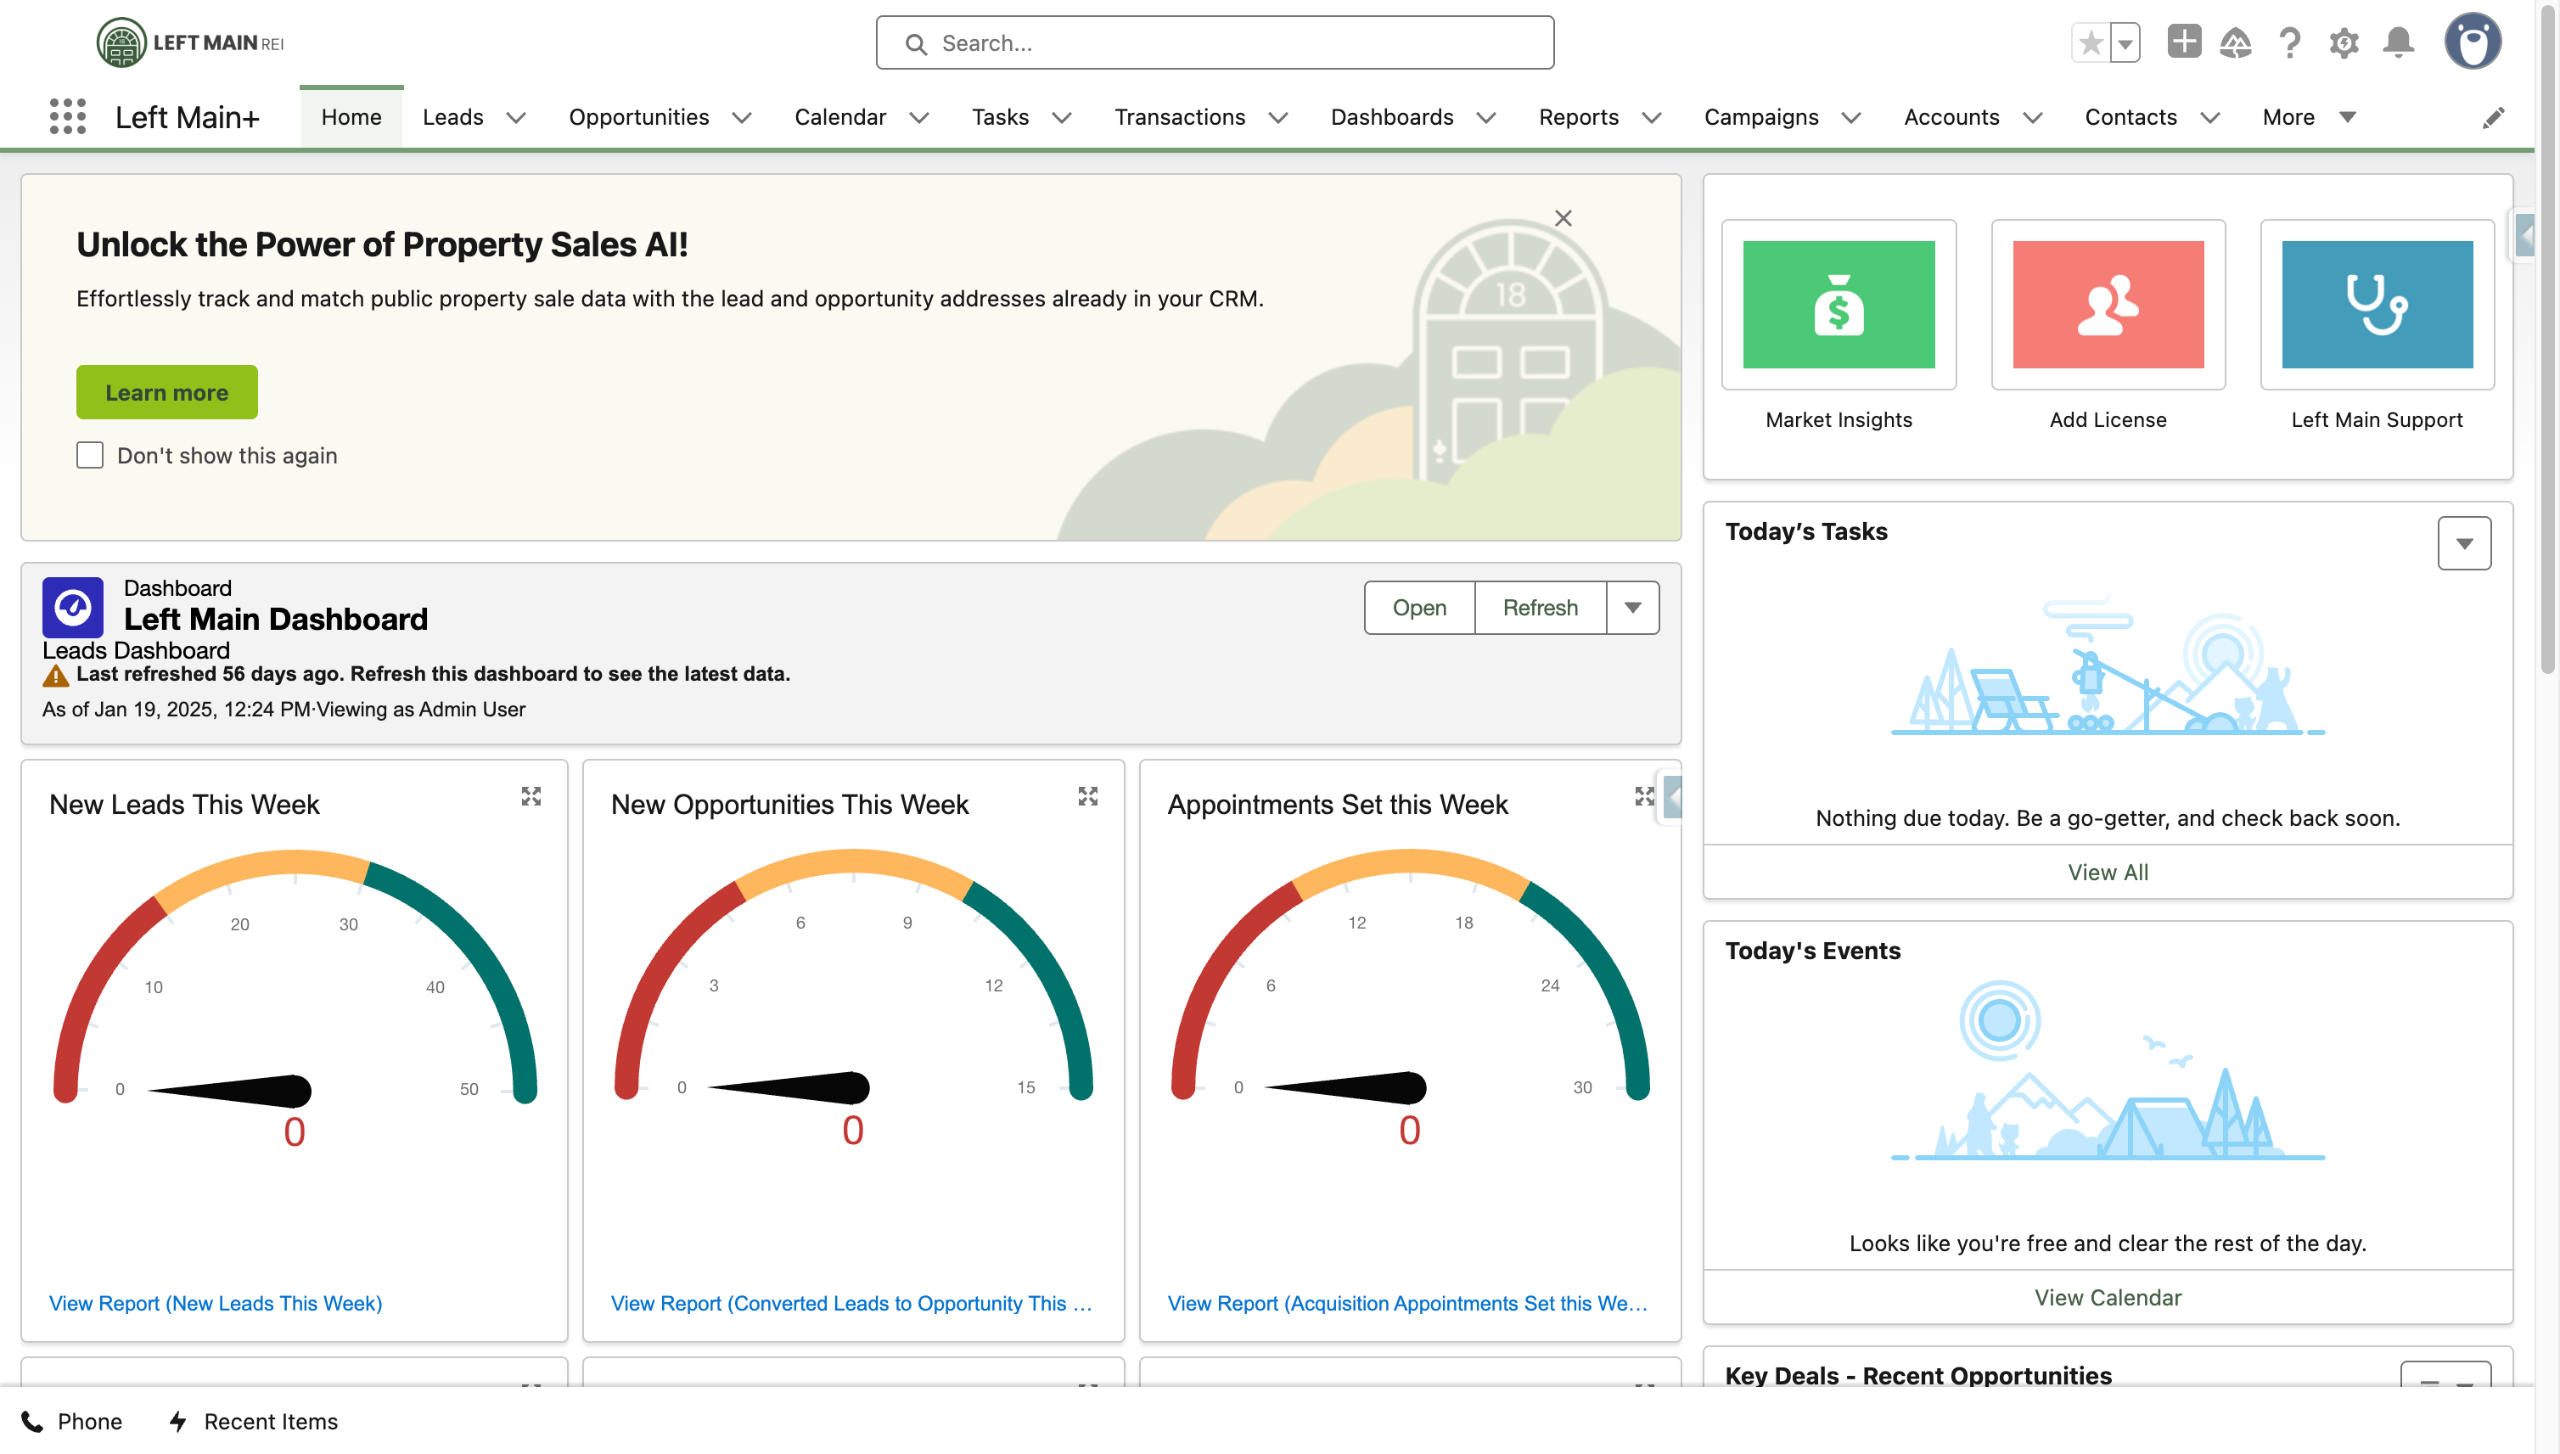Click into the global Search field

tap(1214, 43)
